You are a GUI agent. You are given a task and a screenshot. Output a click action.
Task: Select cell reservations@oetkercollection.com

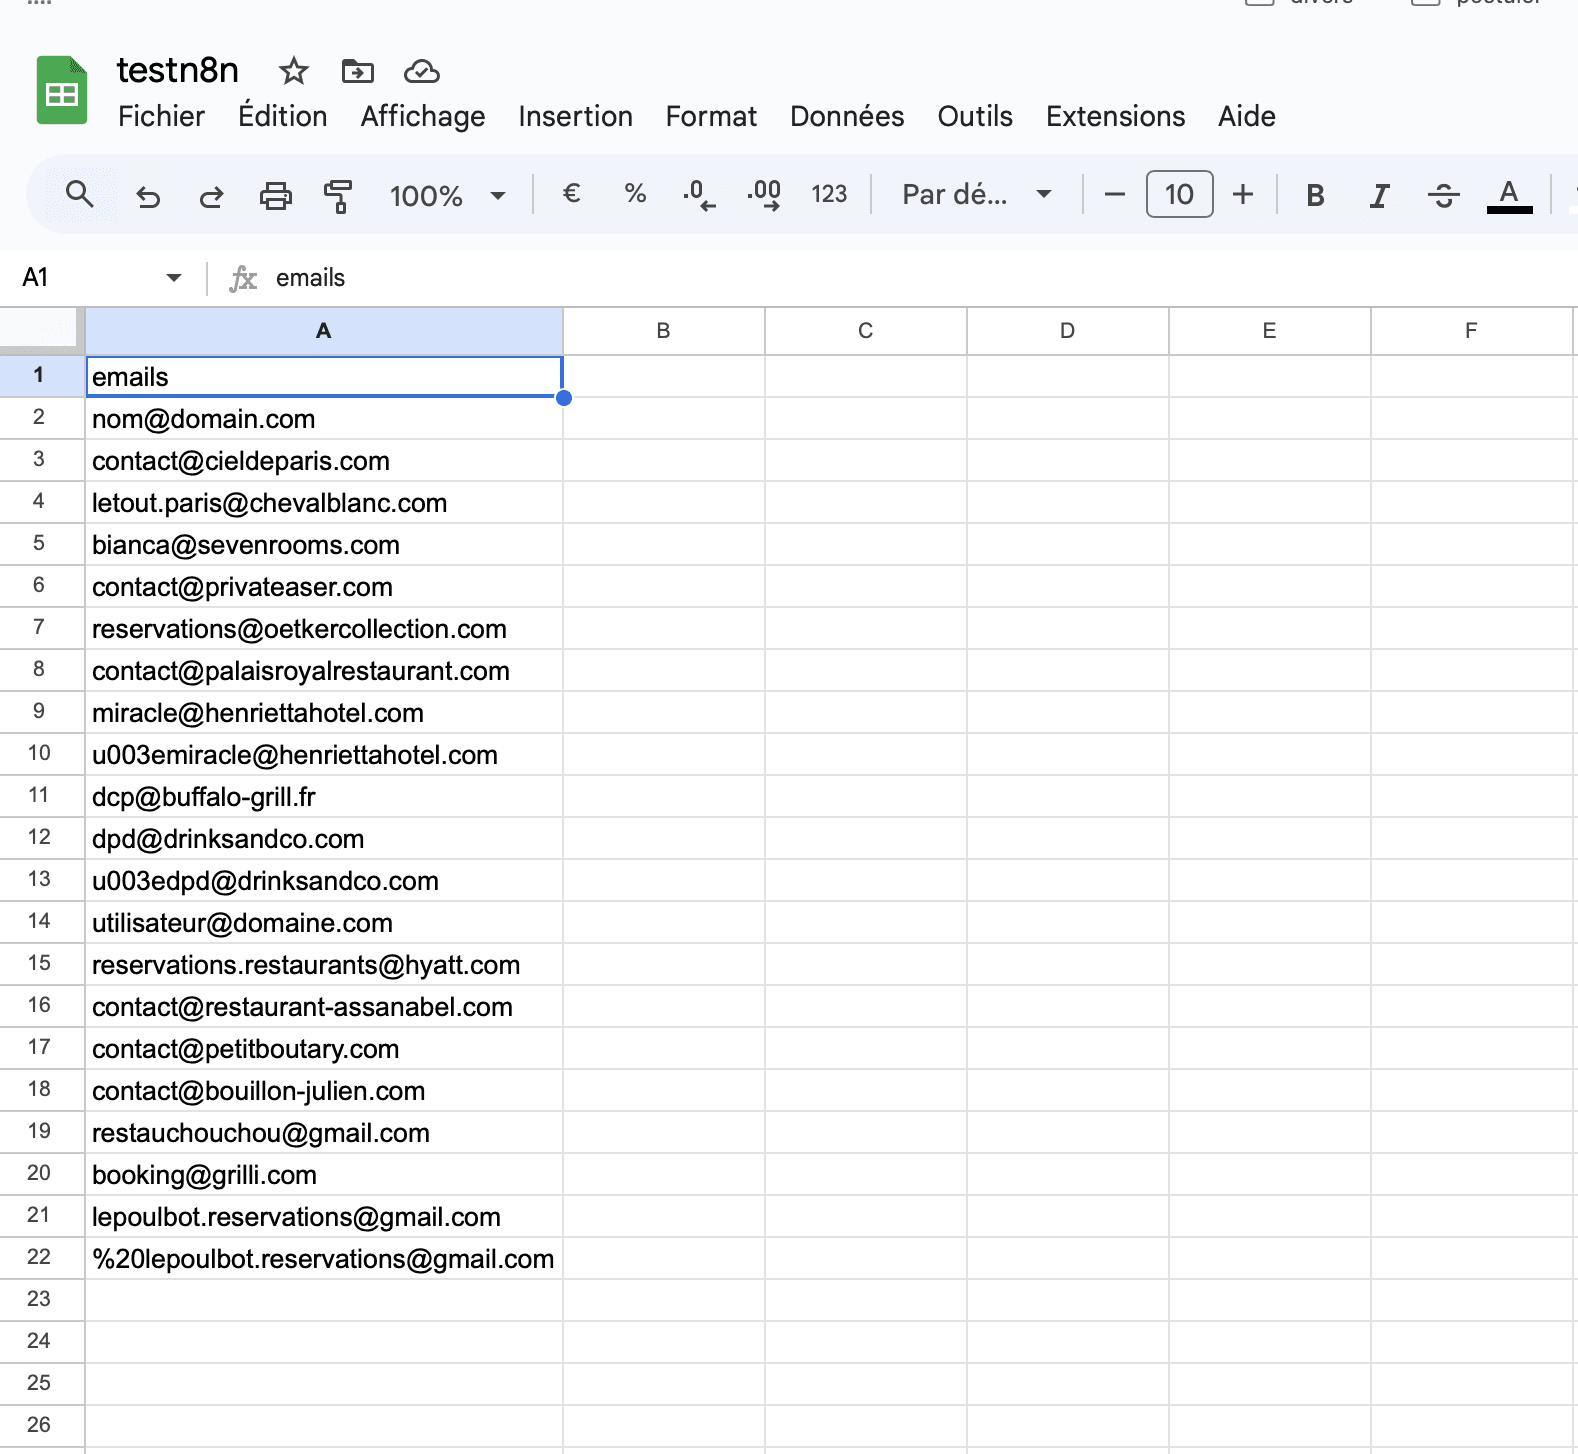[x=324, y=629]
